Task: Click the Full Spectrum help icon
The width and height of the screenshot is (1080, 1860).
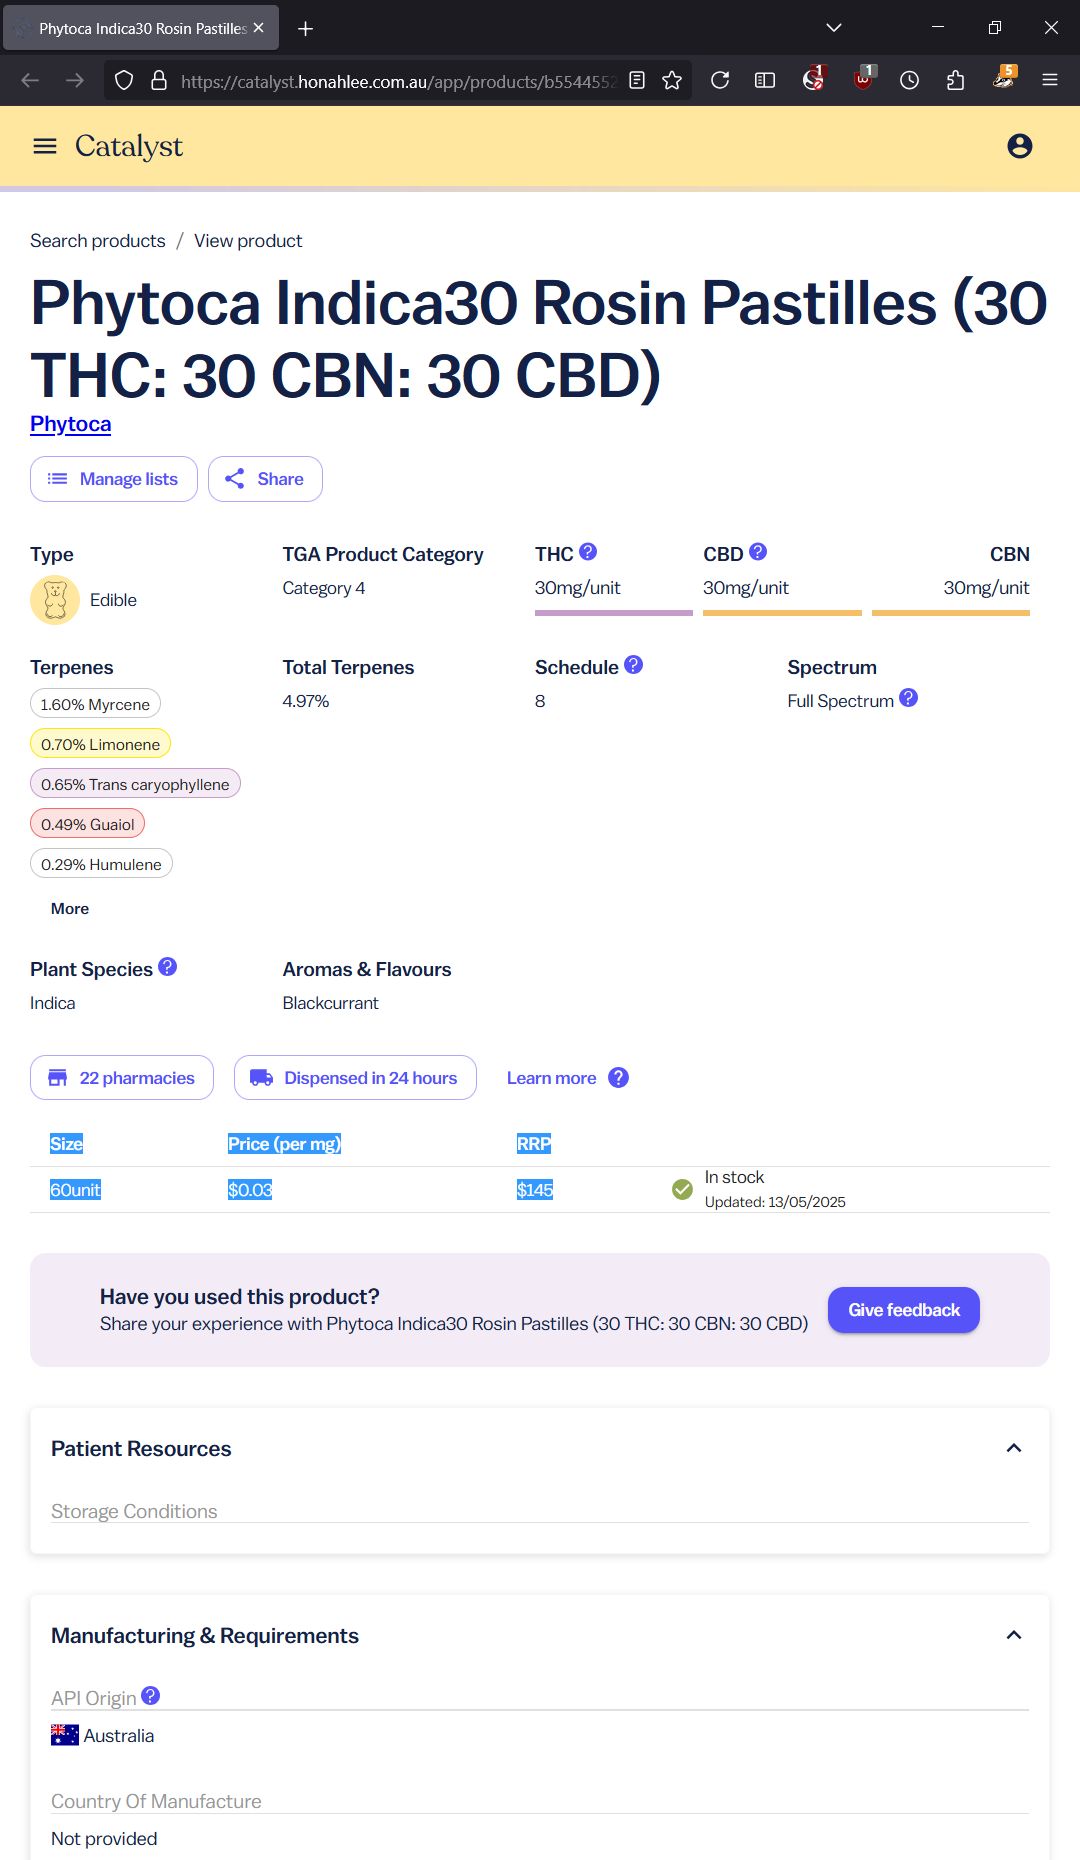Action: tap(908, 698)
